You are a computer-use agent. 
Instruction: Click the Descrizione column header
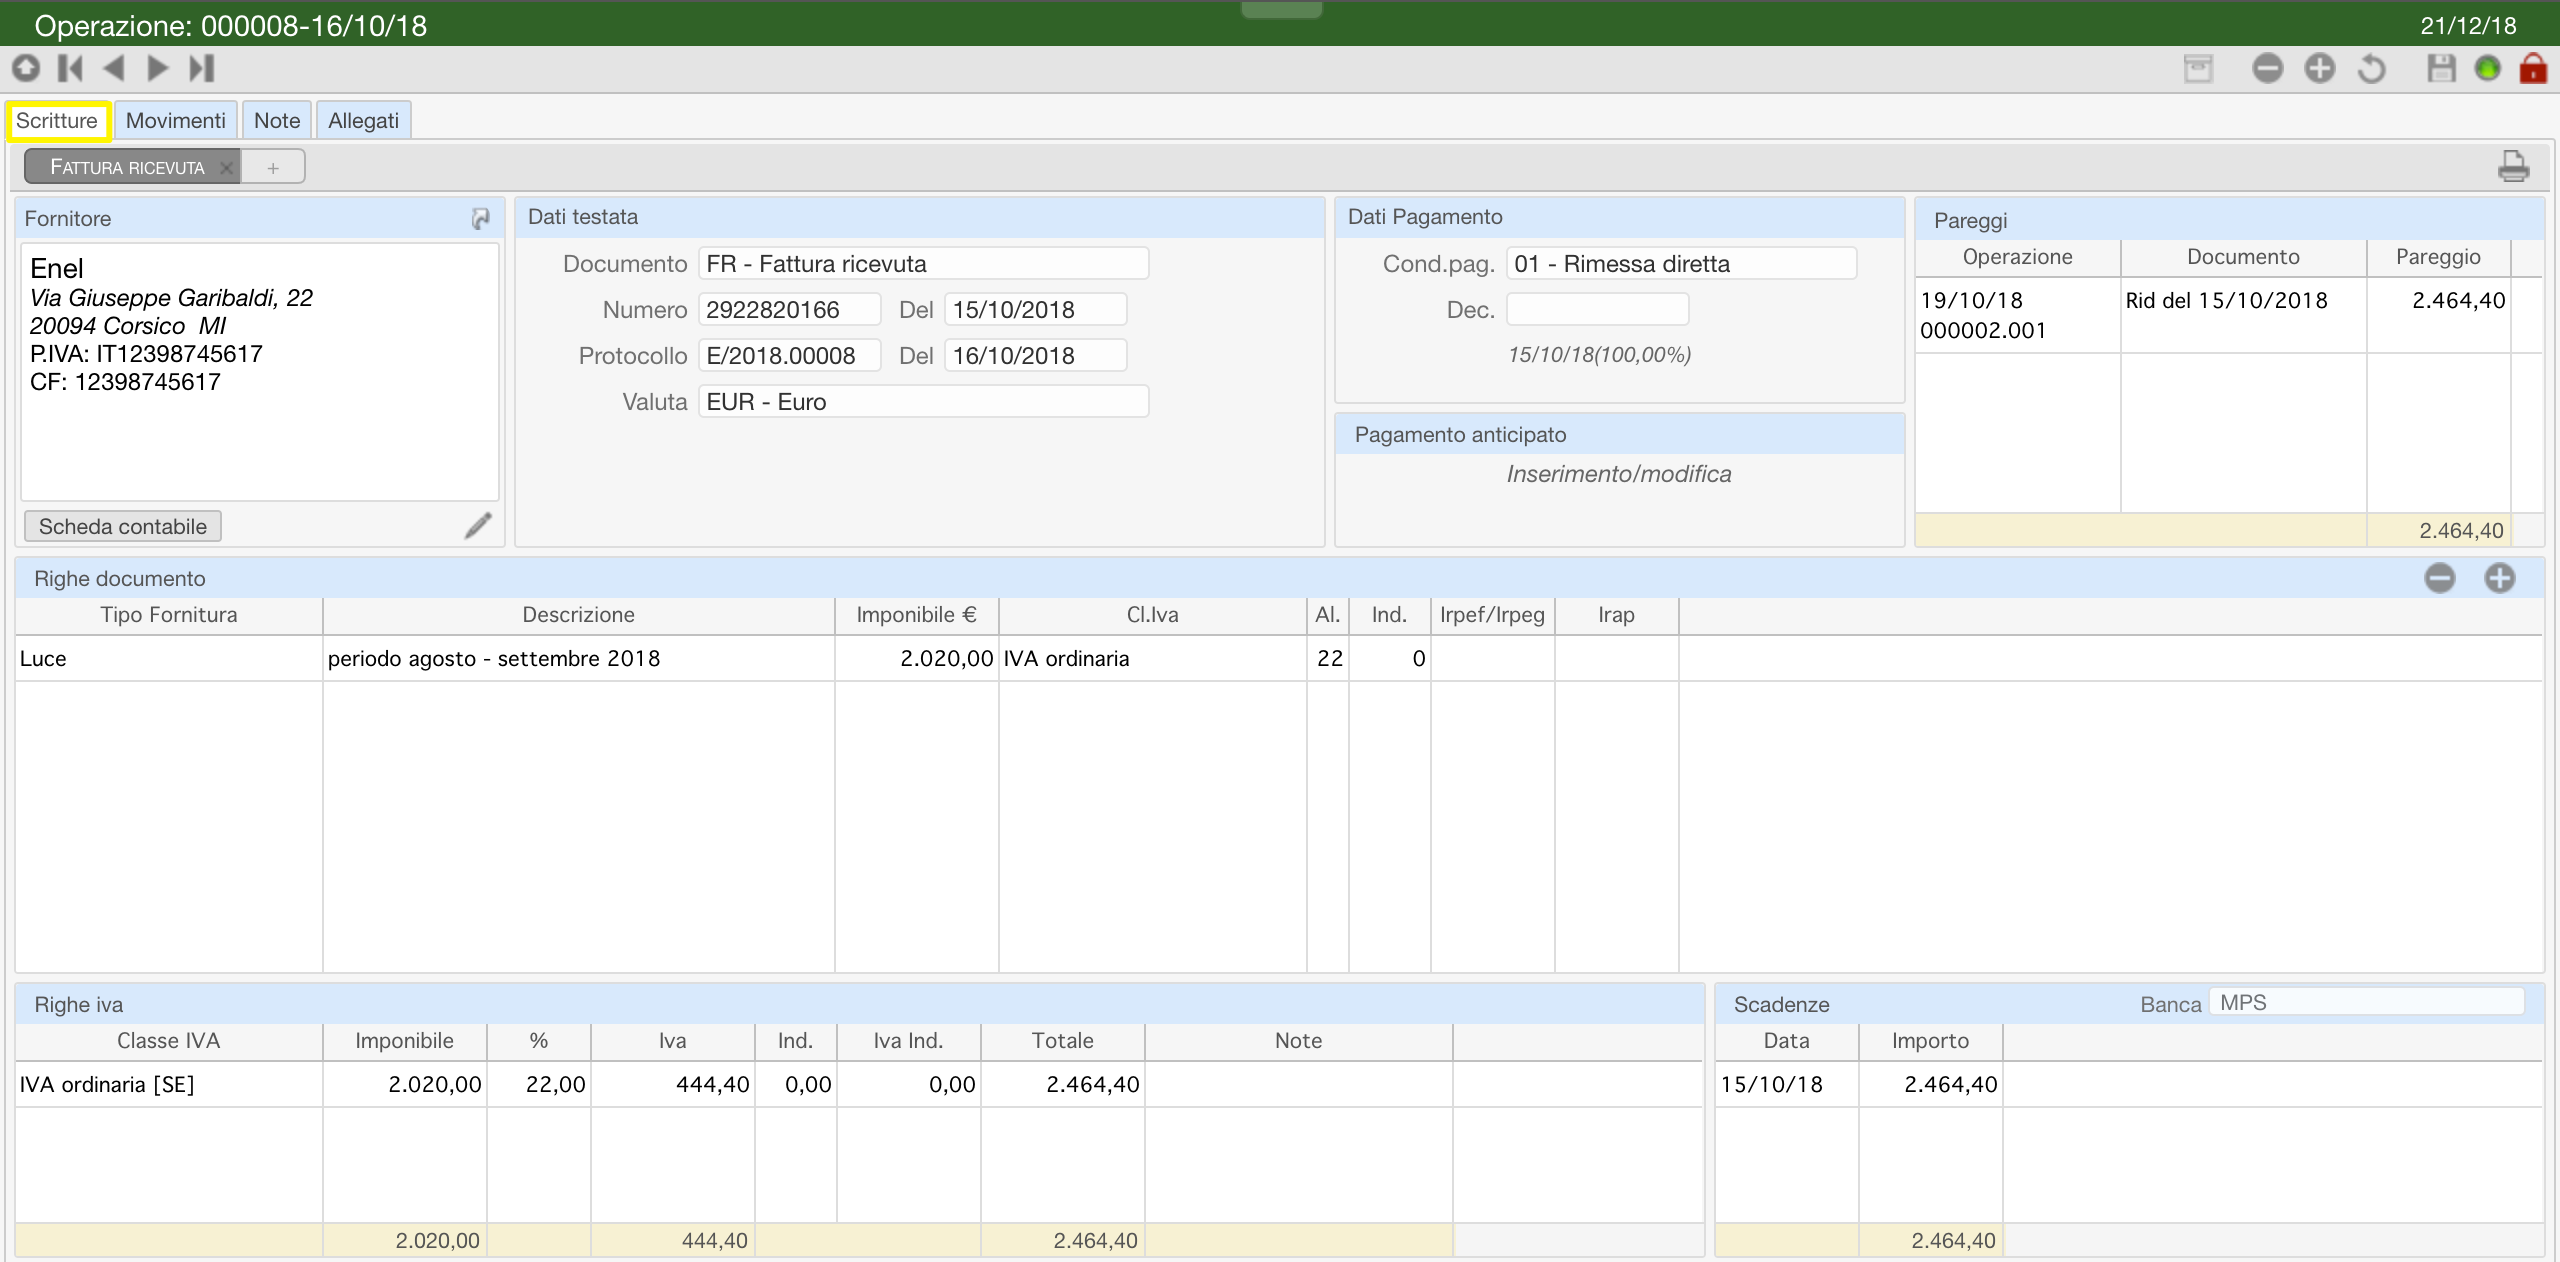coord(578,615)
